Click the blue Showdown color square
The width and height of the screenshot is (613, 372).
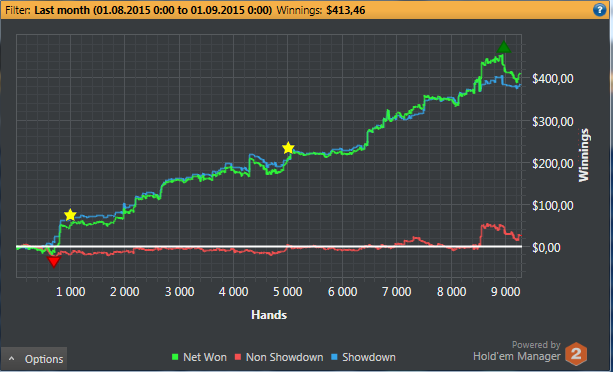pos(334,357)
